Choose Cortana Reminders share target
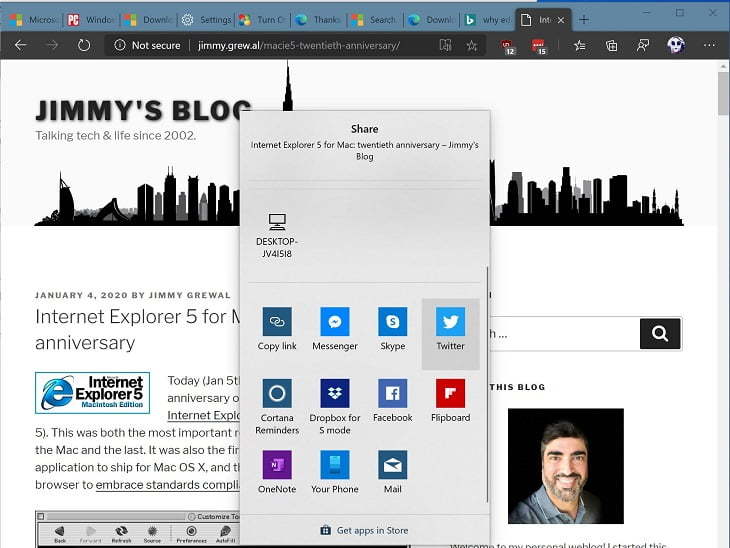 (x=277, y=406)
